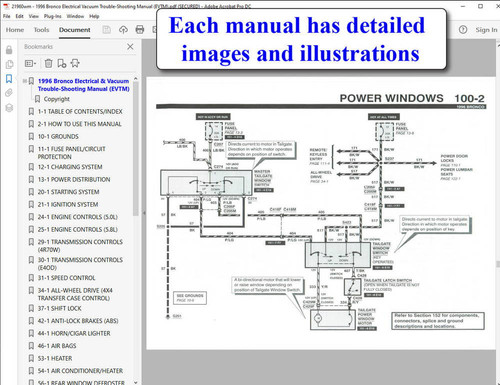Open 54-1 Air Conditioner/Heater bookmark
500x385 pixels.
(80, 371)
